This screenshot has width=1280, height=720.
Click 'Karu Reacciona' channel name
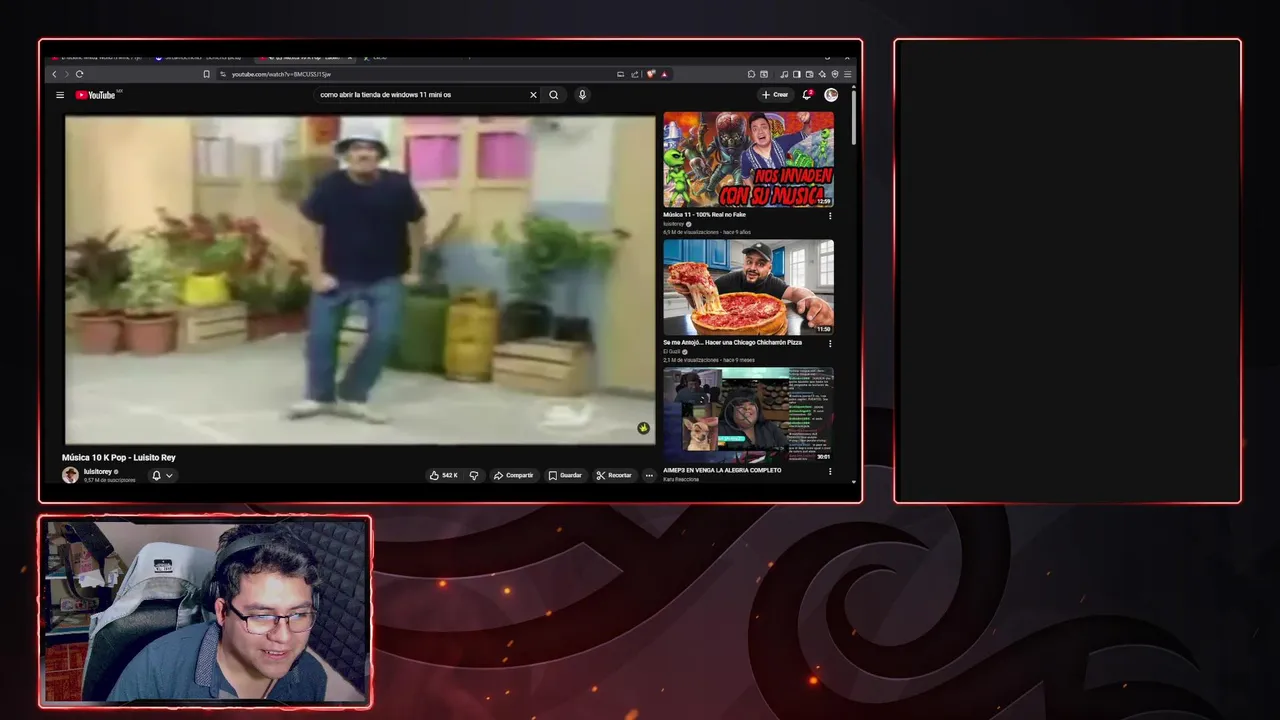point(681,480)
